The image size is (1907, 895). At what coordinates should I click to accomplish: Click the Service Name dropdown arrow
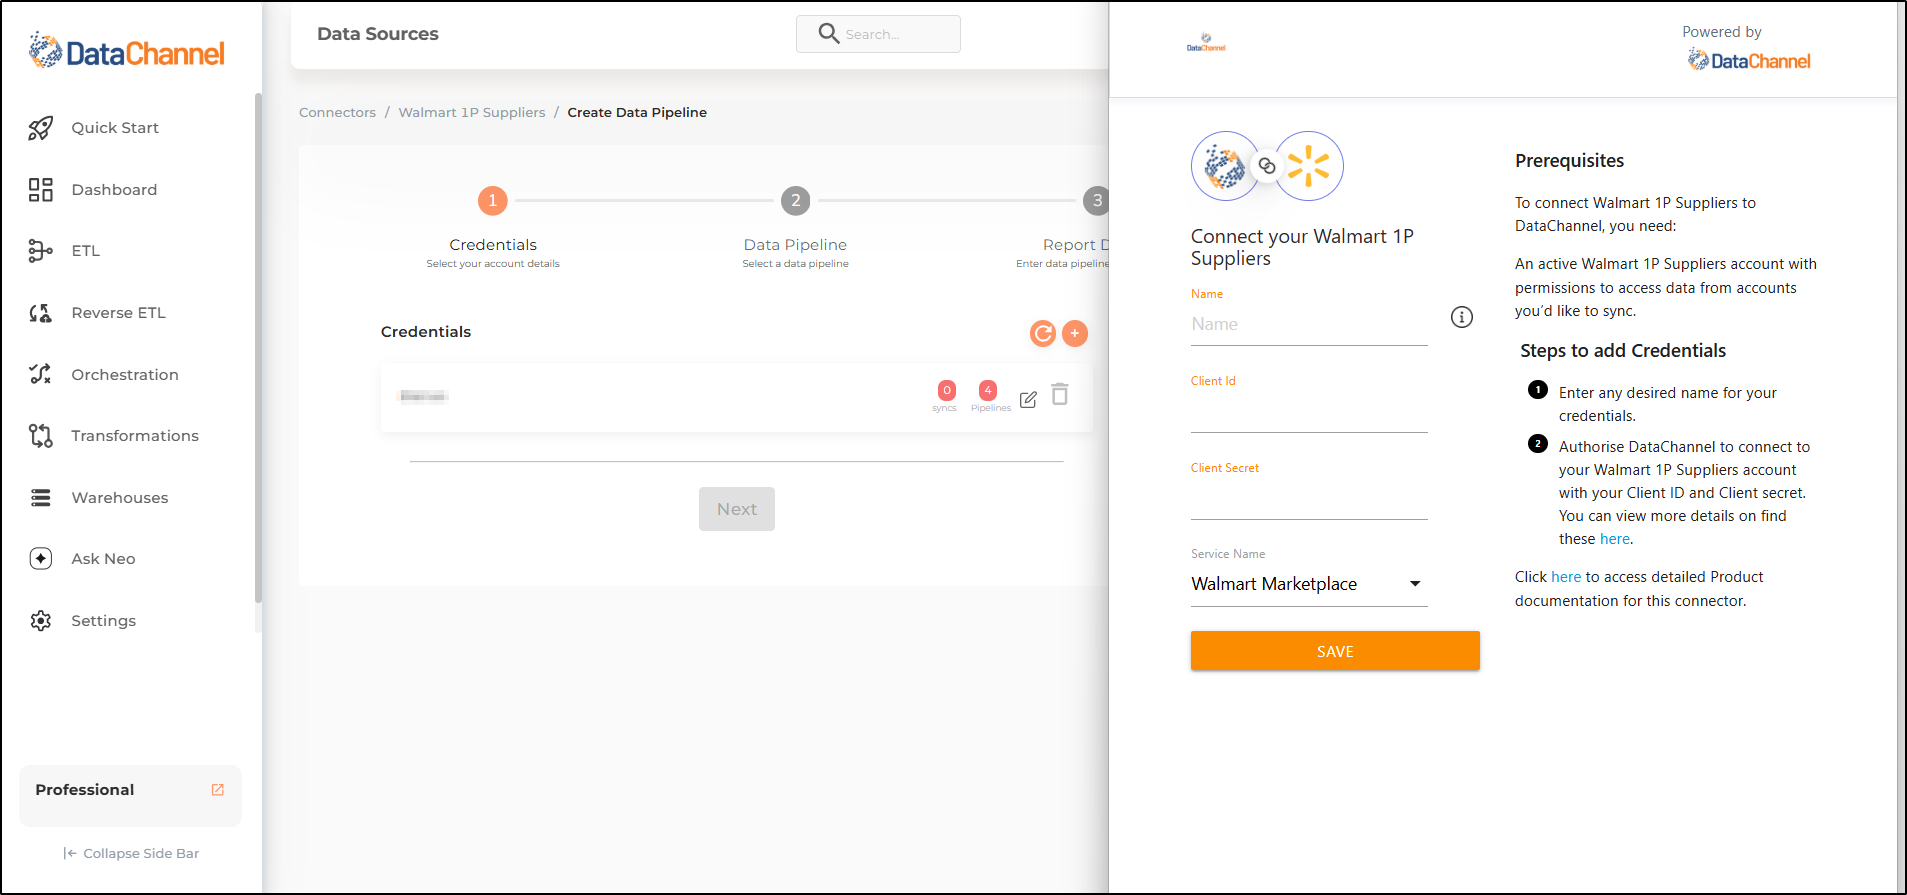(1415, 584)
